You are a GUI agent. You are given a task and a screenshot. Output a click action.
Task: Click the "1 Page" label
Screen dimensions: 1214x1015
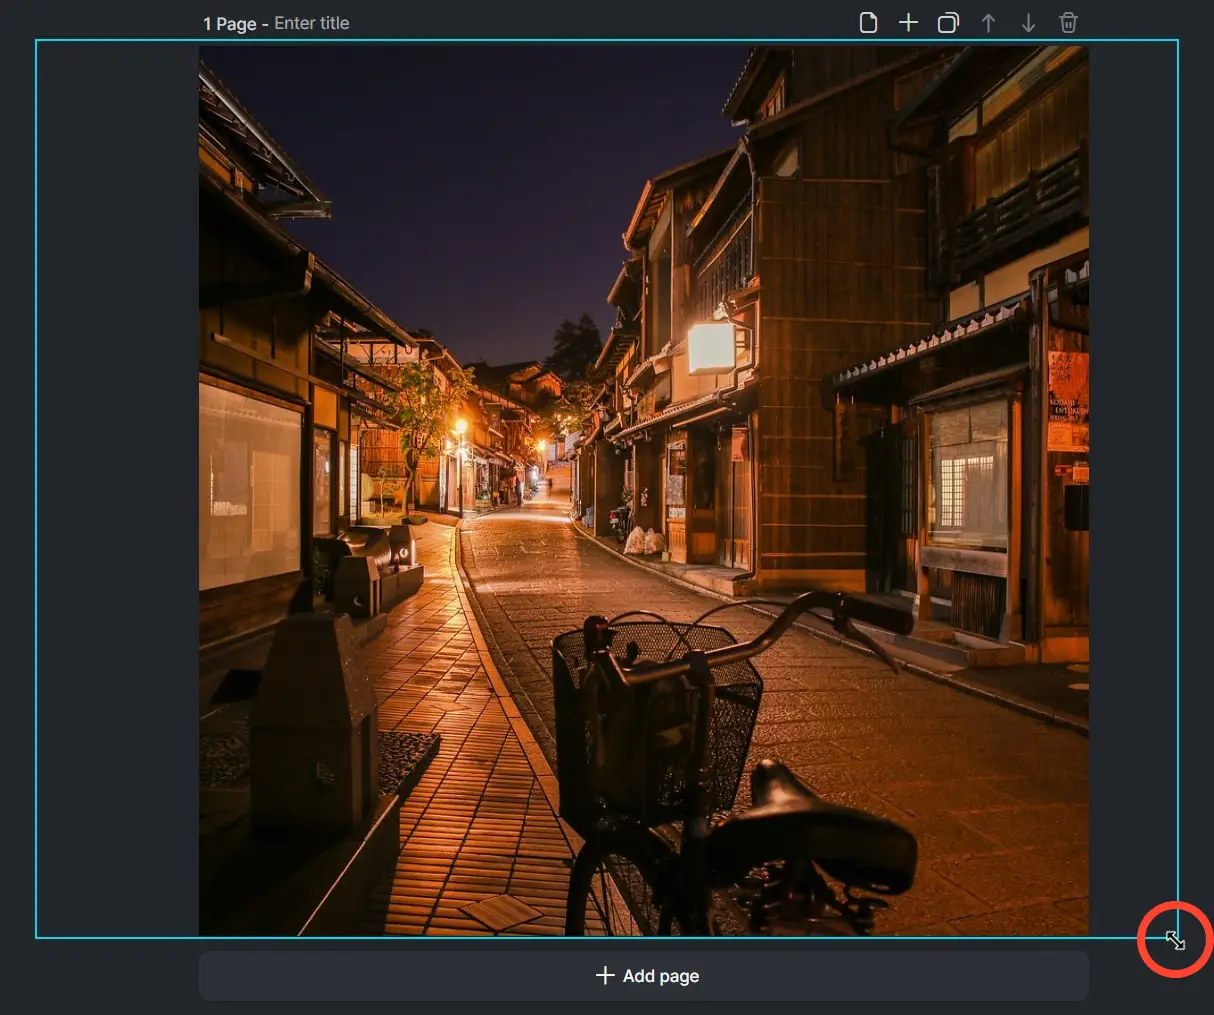click(x=229, y=23)
